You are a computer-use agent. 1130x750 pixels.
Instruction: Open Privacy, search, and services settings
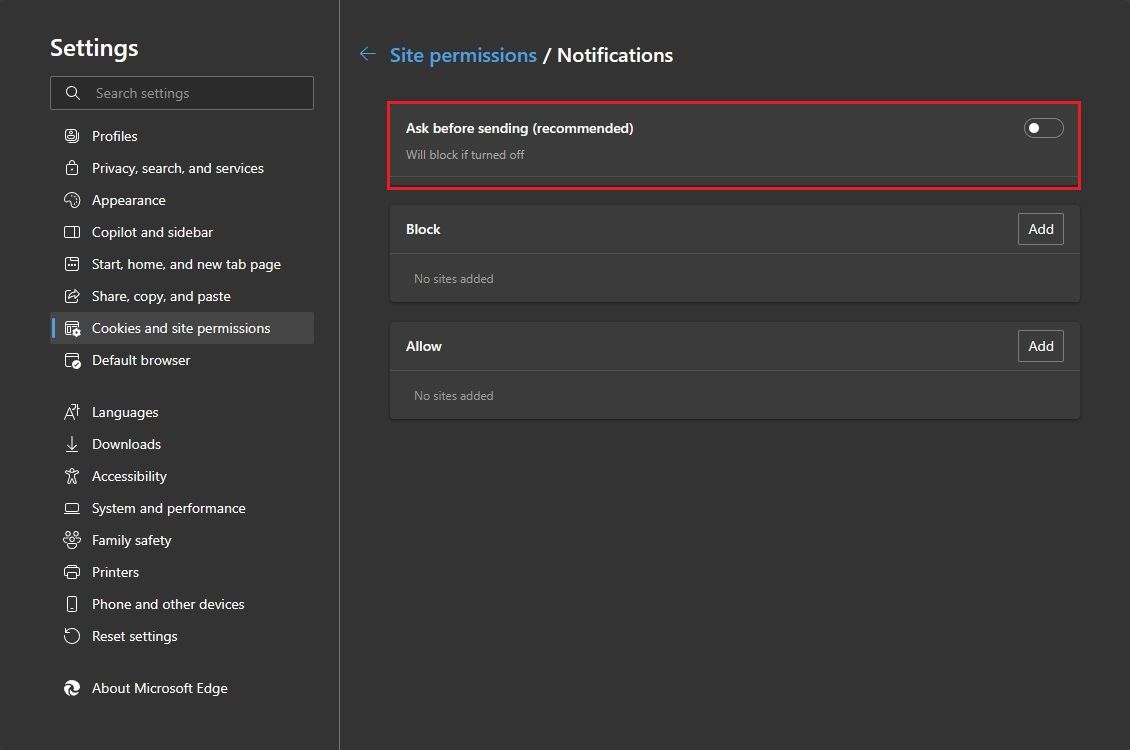(177, 168)
